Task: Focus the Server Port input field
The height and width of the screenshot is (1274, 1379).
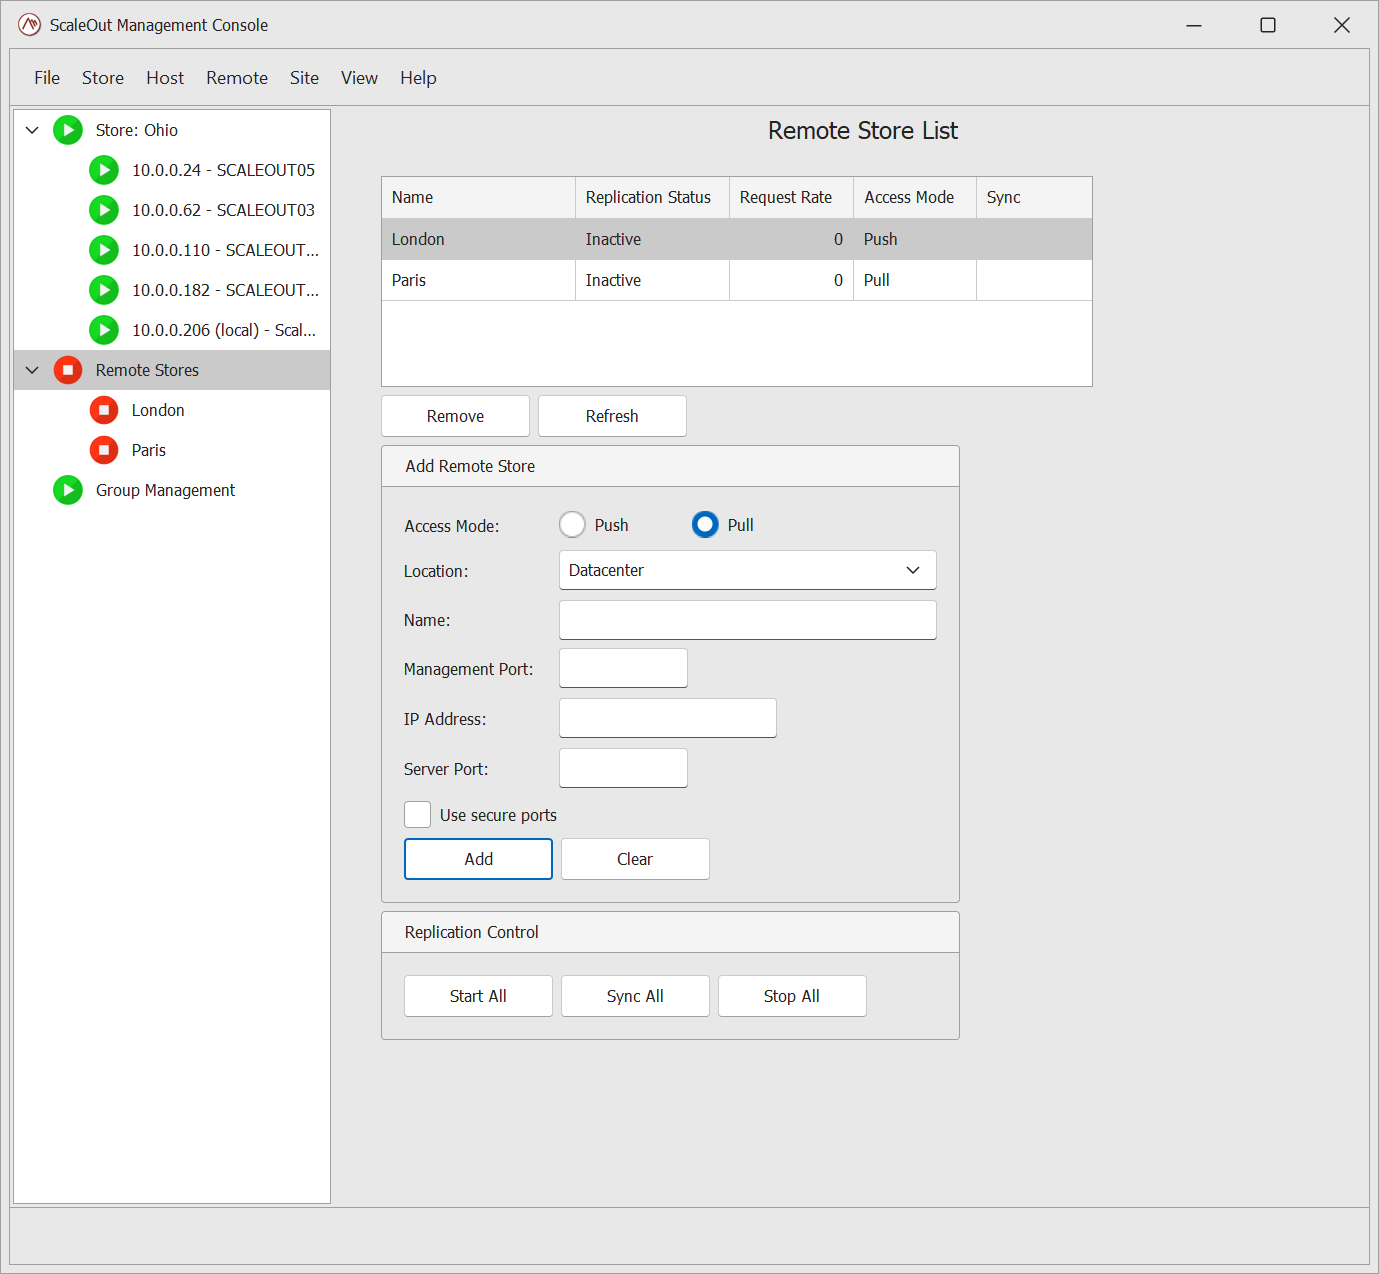Action: pyautogui.click(x=623, y=768)
